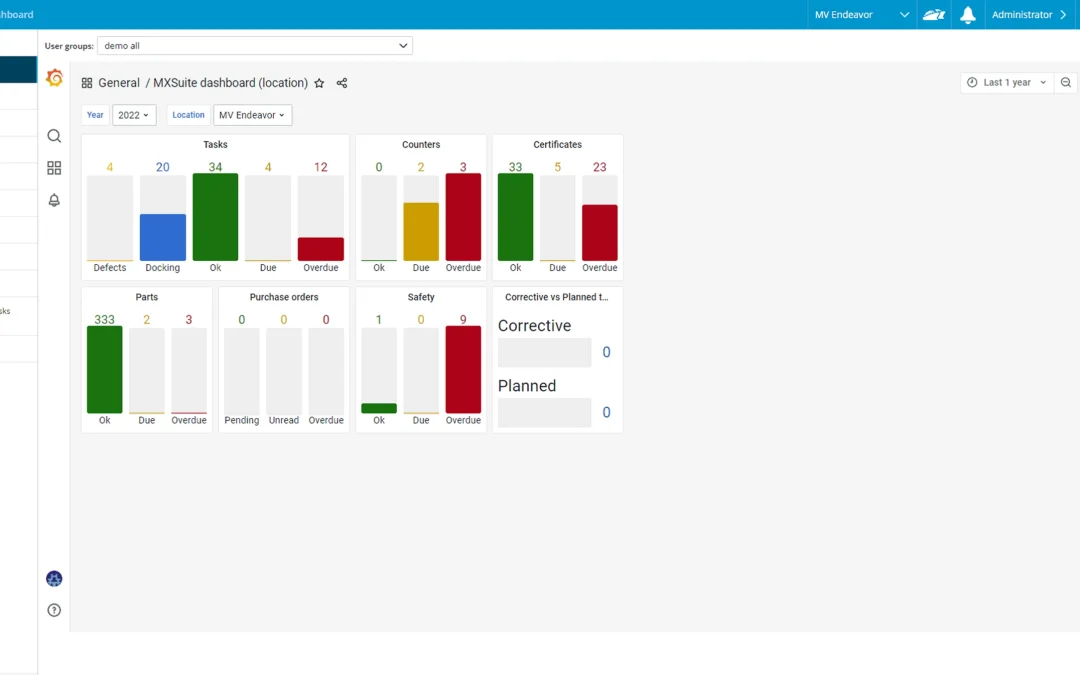The width and height of the screenshot is (1080, 675).
Task: Open the Tasks panel title menu
Action: click(215, 144)
